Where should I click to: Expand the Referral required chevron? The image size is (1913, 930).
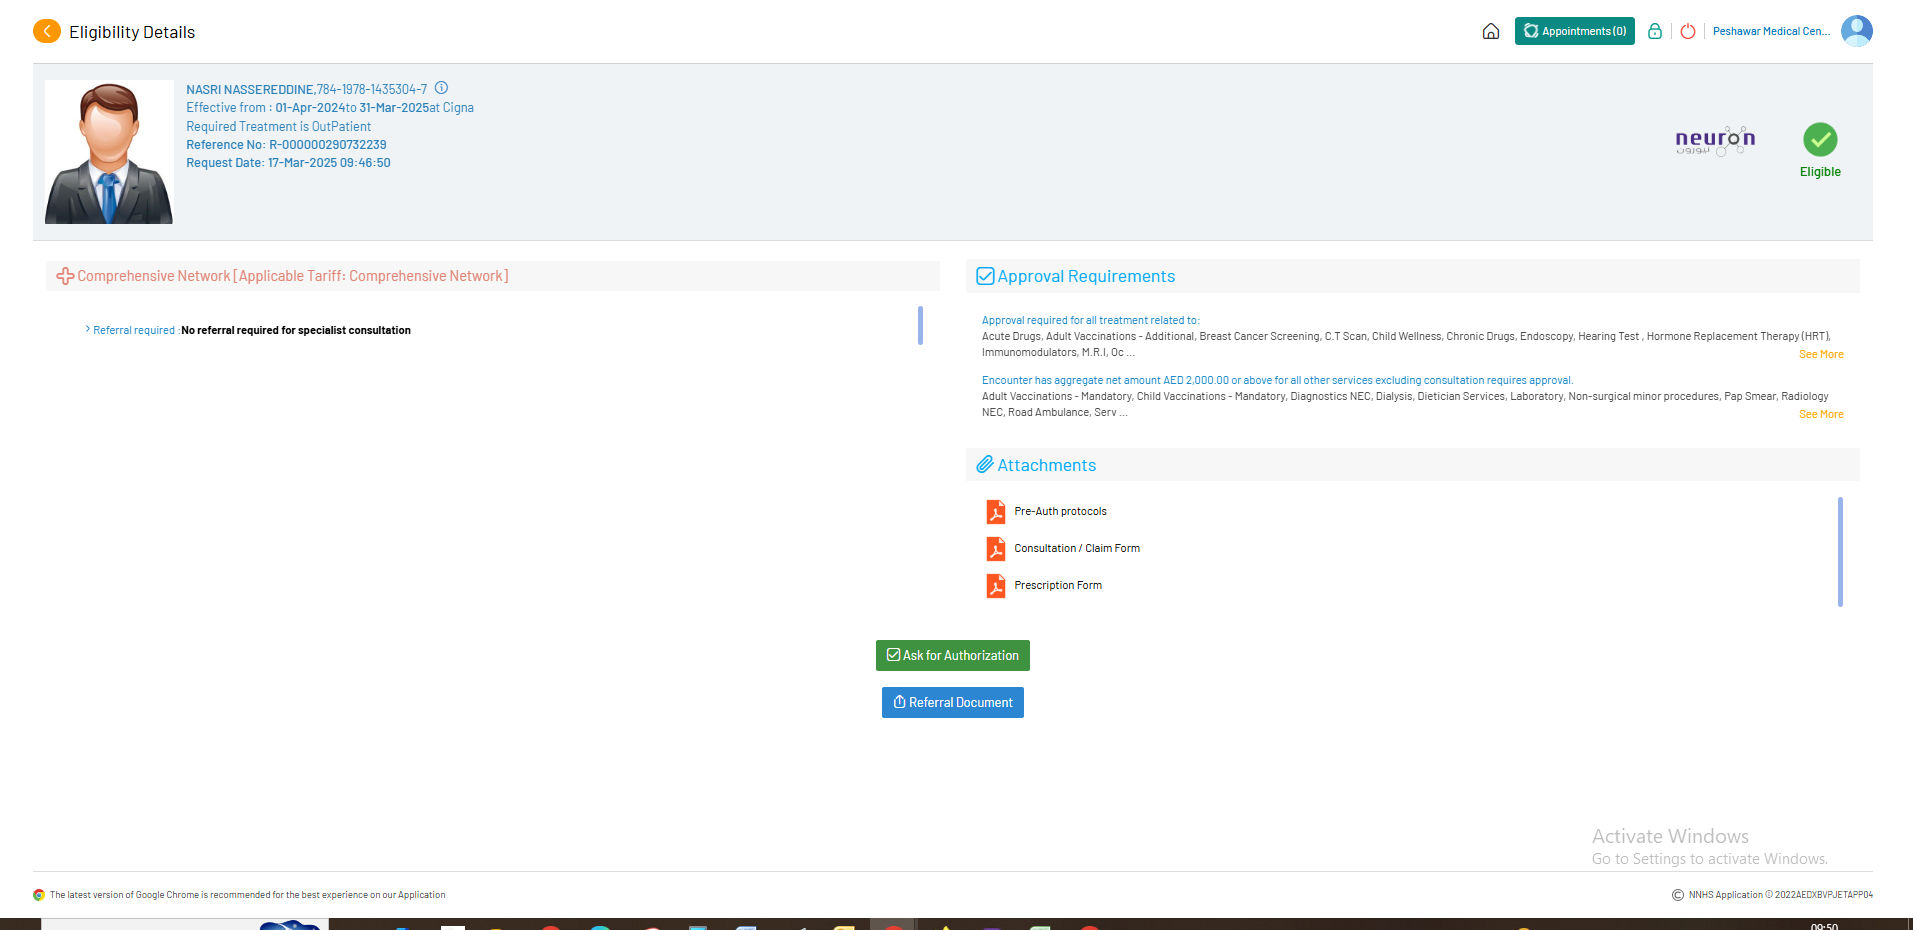(88, 329)
